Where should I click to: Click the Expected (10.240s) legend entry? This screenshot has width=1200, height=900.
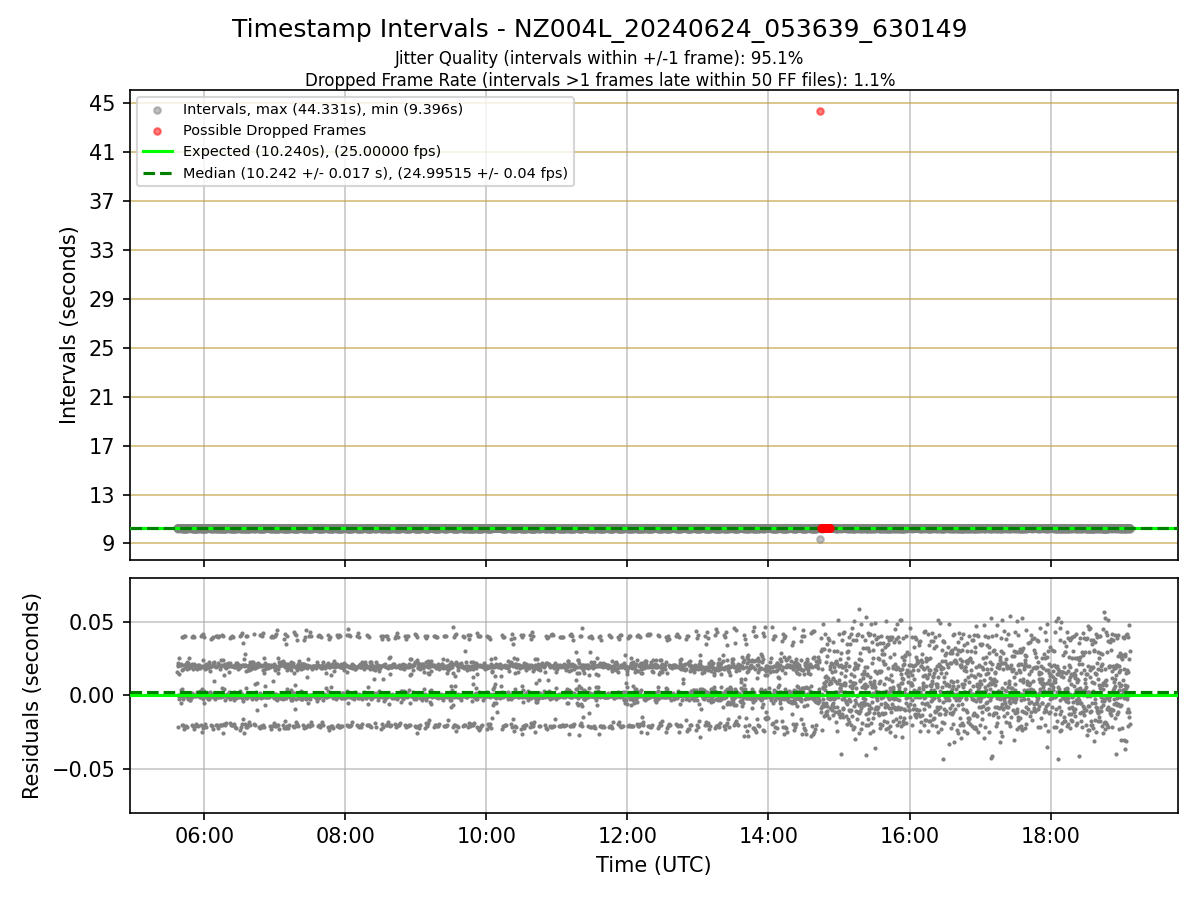(x=312, y=152)
